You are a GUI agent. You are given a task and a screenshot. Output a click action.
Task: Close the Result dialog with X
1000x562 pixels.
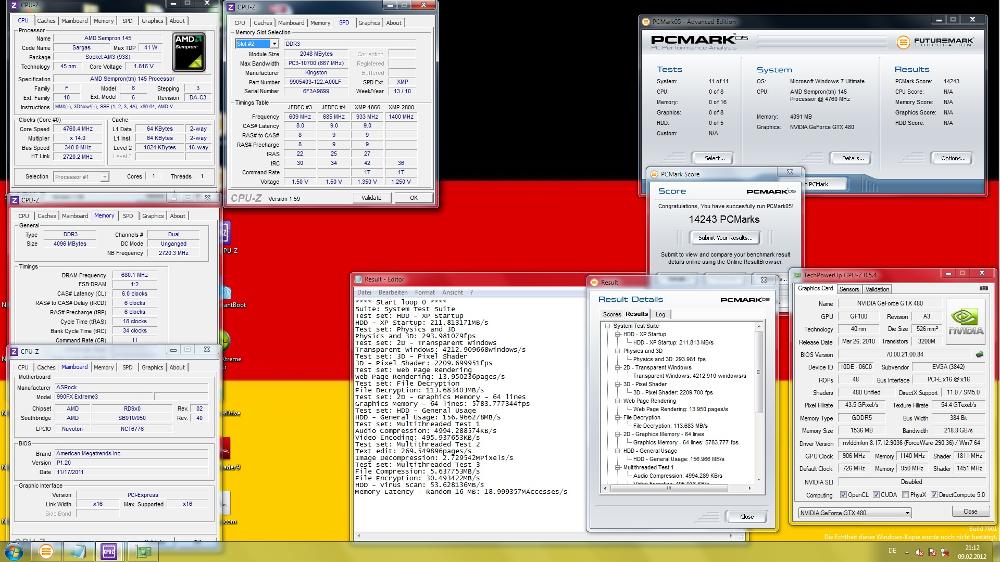(x=764, y=281)
